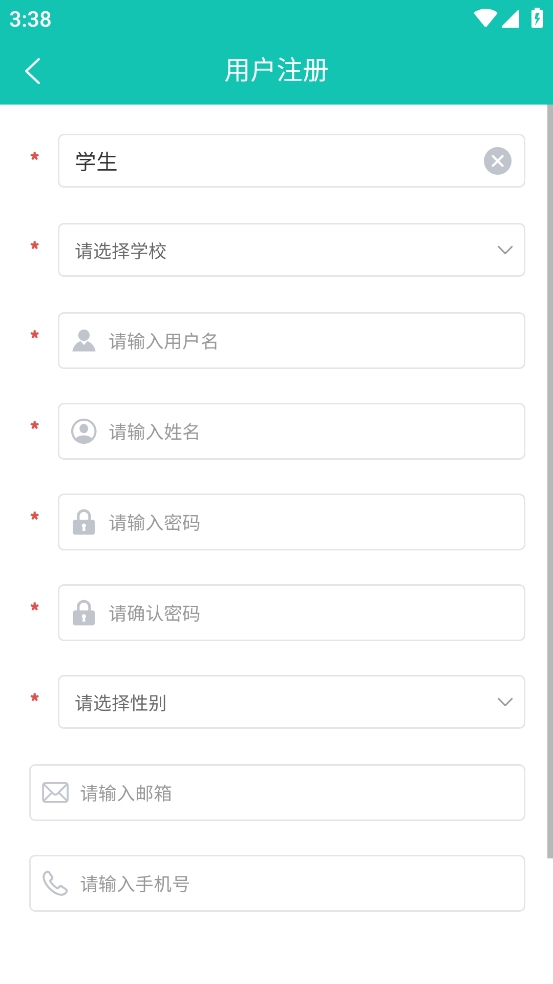Tap the circled avatar icon by the name field
This screenshot has height=984, width=553.
pos(83,432)
